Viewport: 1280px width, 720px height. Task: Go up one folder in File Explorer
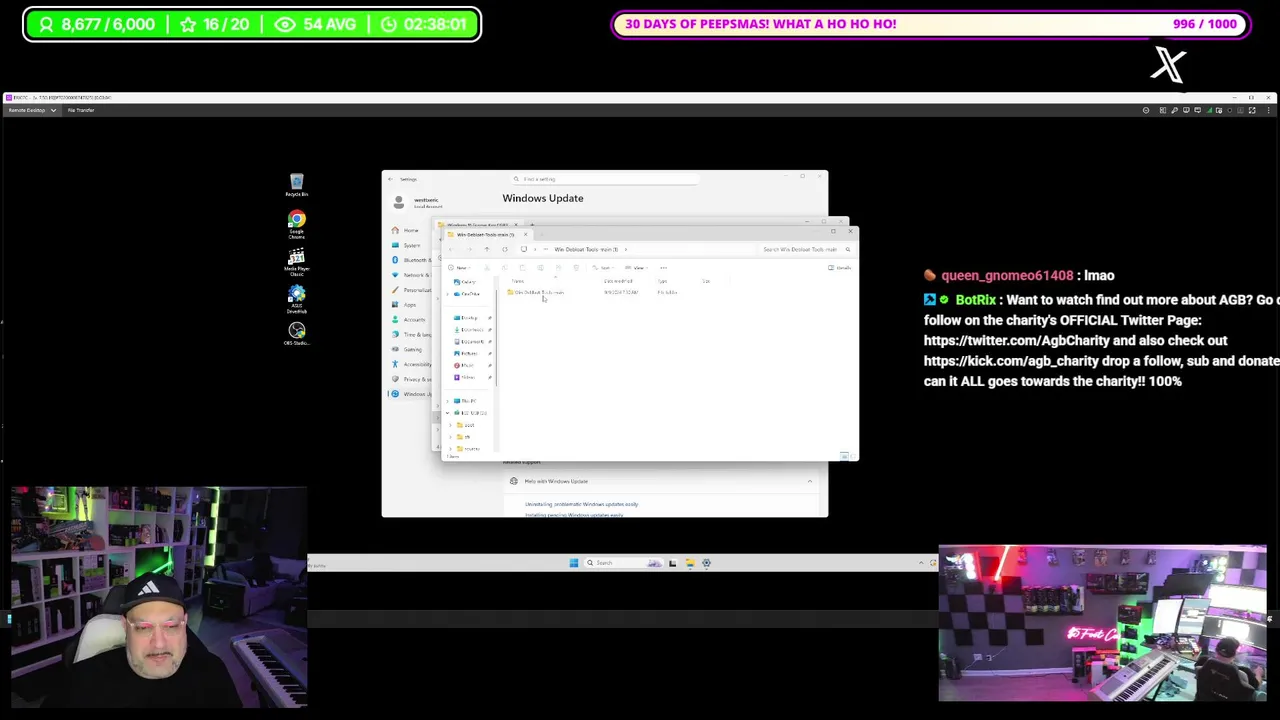[487, 249]
